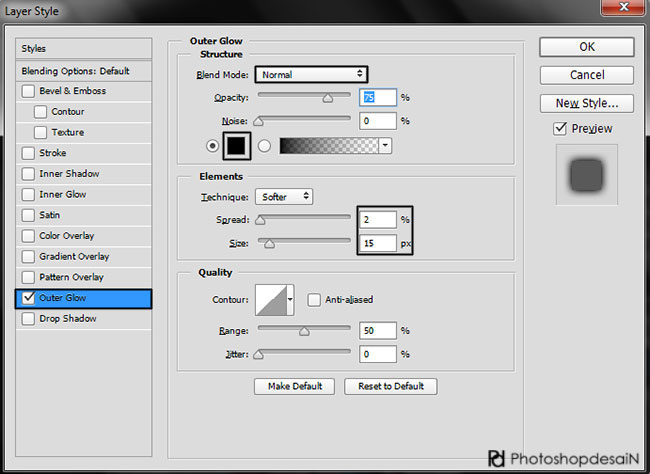Toggle the Preview checkbox
The width and height of the screenshot is (650, 474).
pos(560,128)
